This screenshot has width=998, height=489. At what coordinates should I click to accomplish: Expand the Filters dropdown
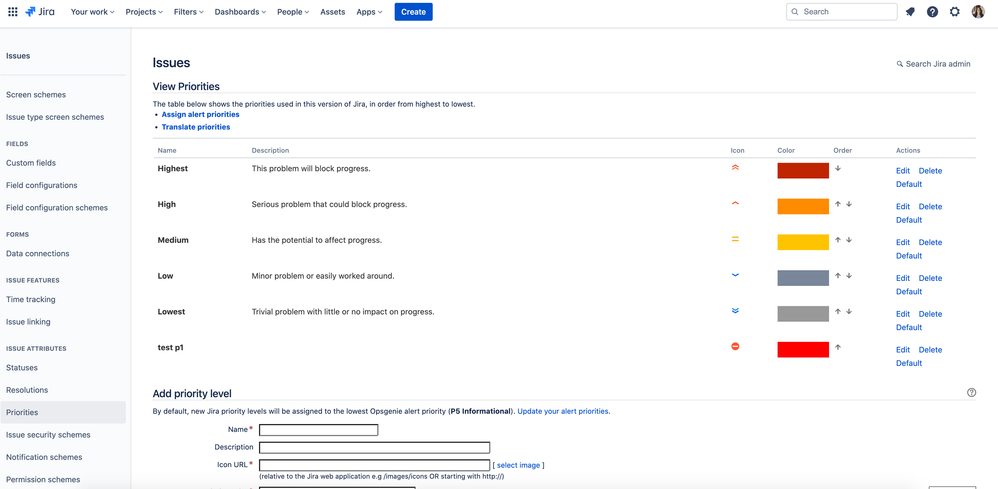click(x=189, y=11)
